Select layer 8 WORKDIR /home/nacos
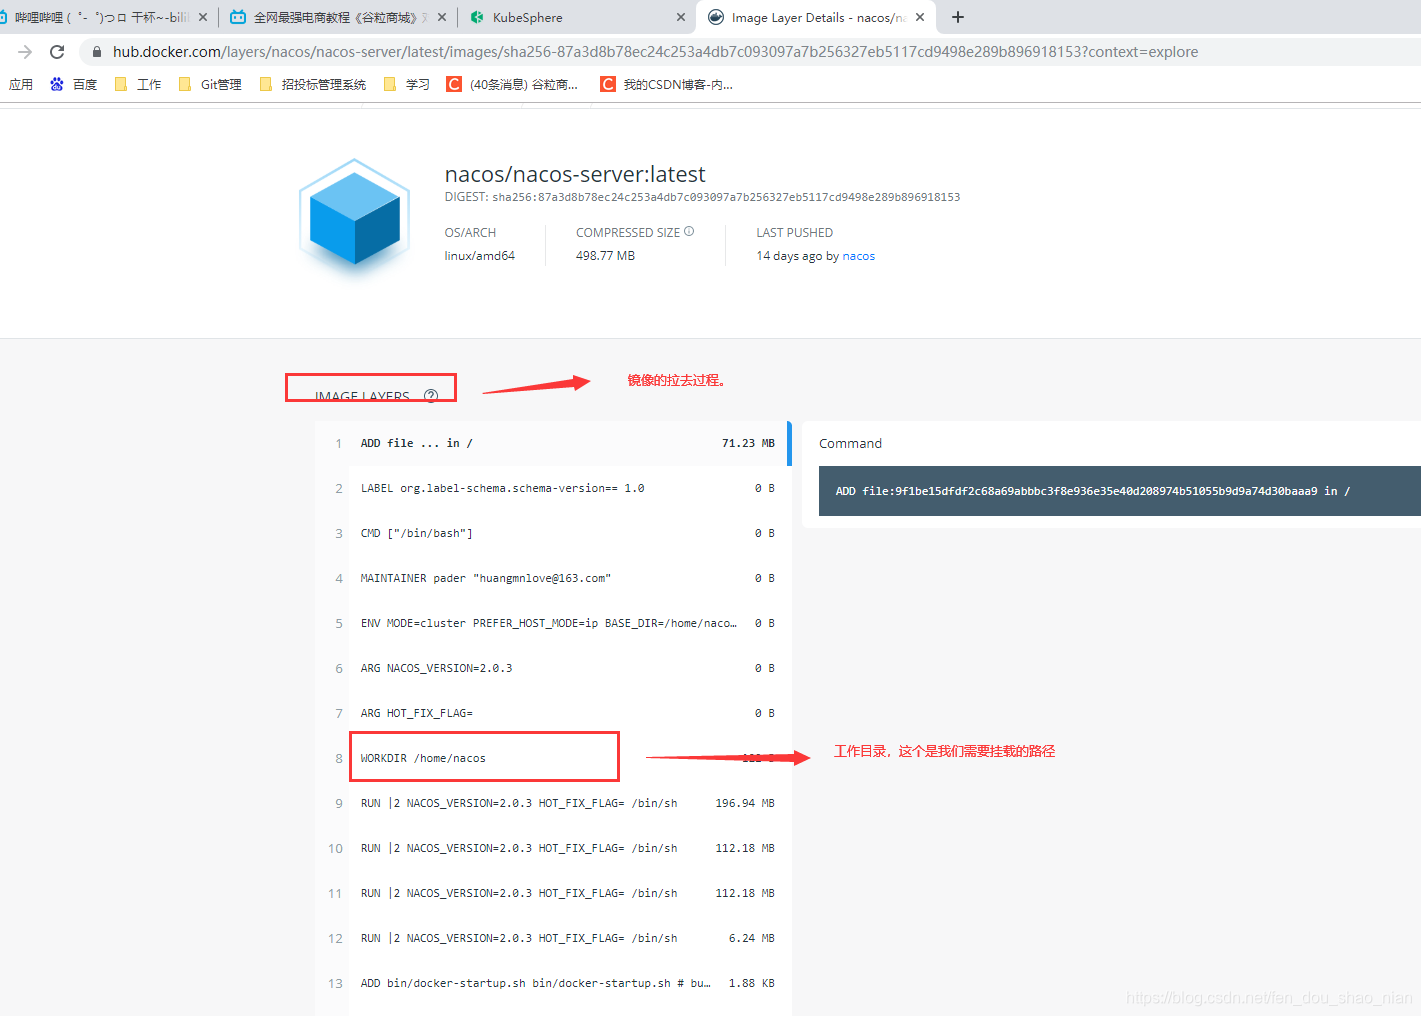This screenshot has height=1016, width=1421. [553, 758]
